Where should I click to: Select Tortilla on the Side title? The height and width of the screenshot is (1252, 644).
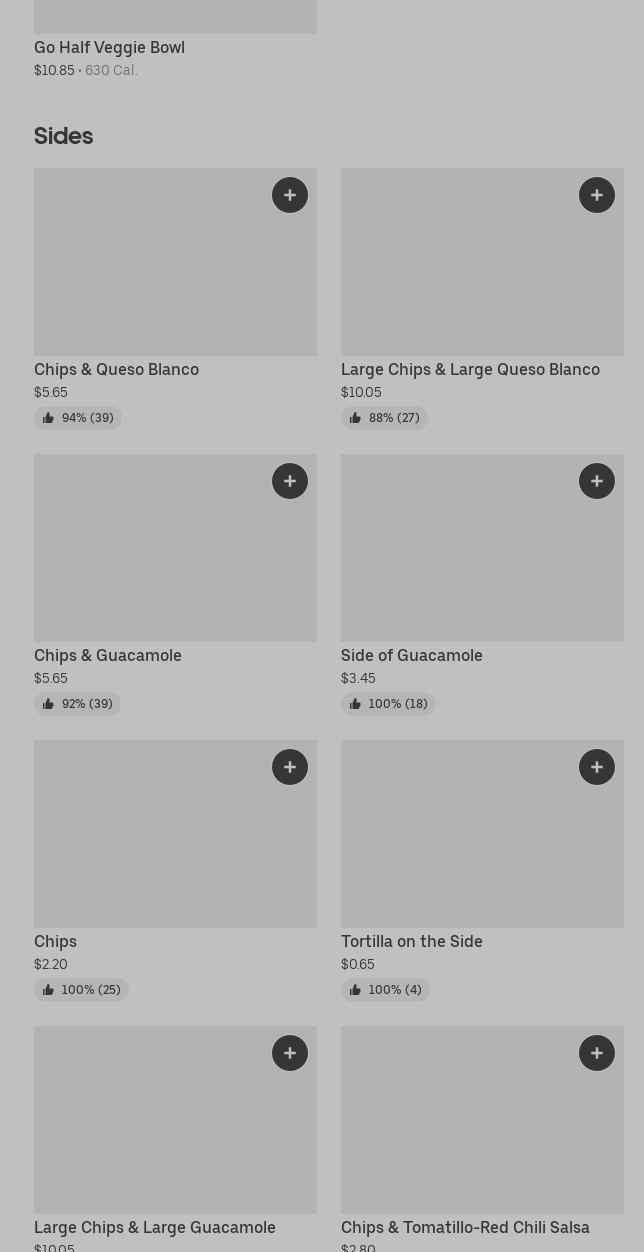tap(411, 941)
